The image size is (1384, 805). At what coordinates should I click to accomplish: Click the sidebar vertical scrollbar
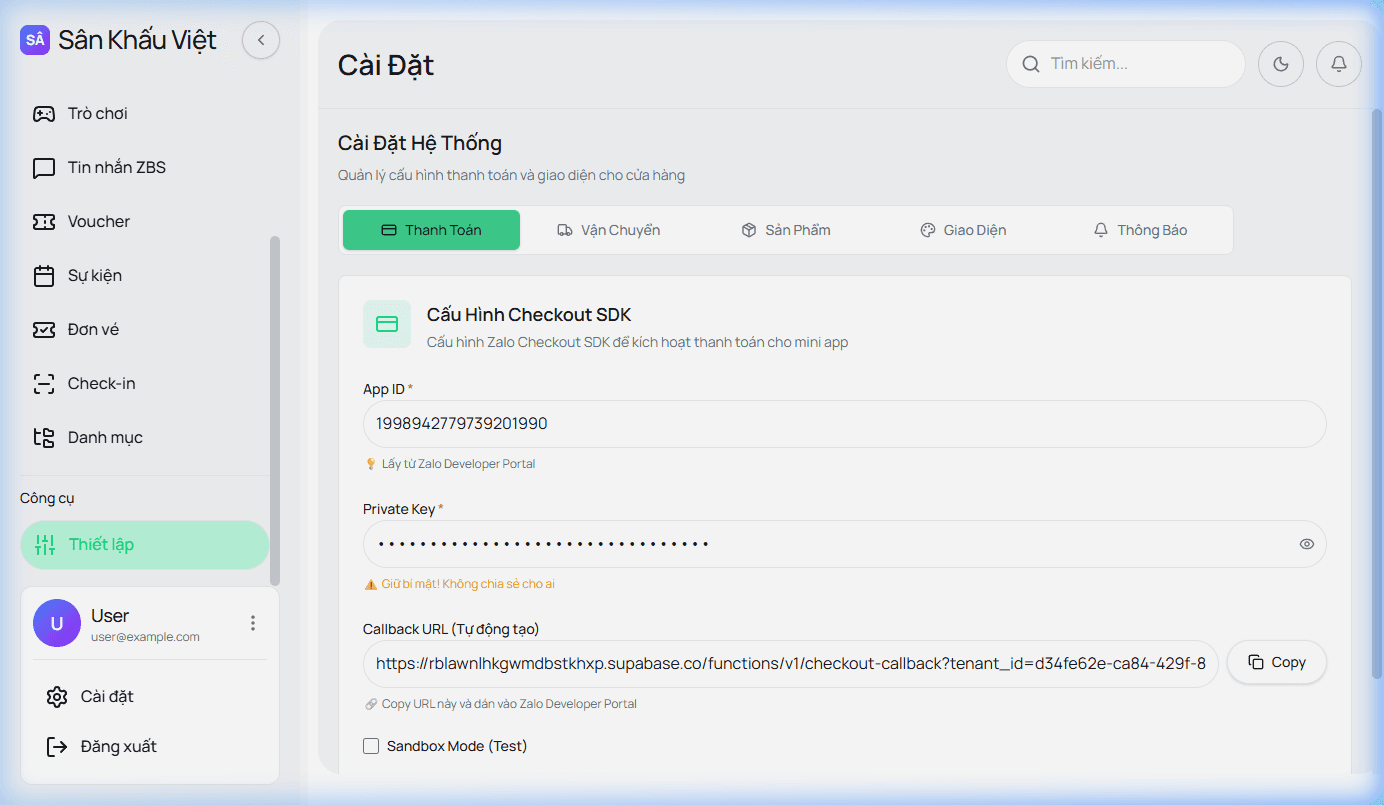click(275, 410)
